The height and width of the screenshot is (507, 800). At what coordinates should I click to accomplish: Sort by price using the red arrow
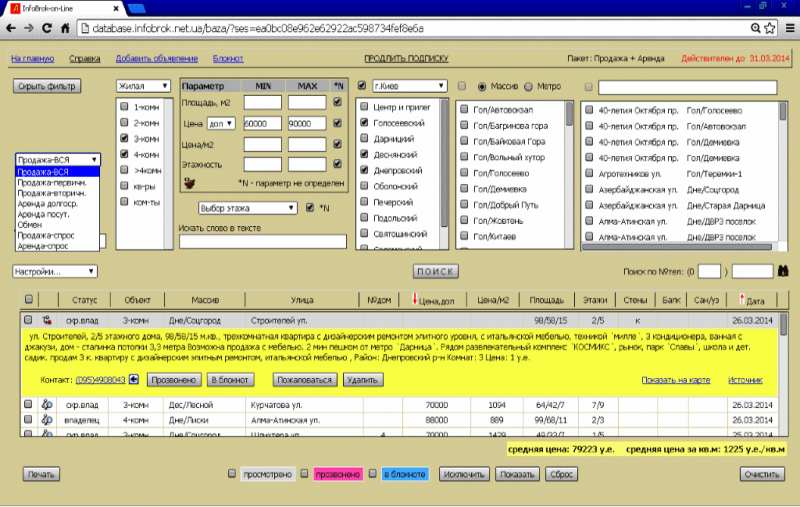[415, 299]
